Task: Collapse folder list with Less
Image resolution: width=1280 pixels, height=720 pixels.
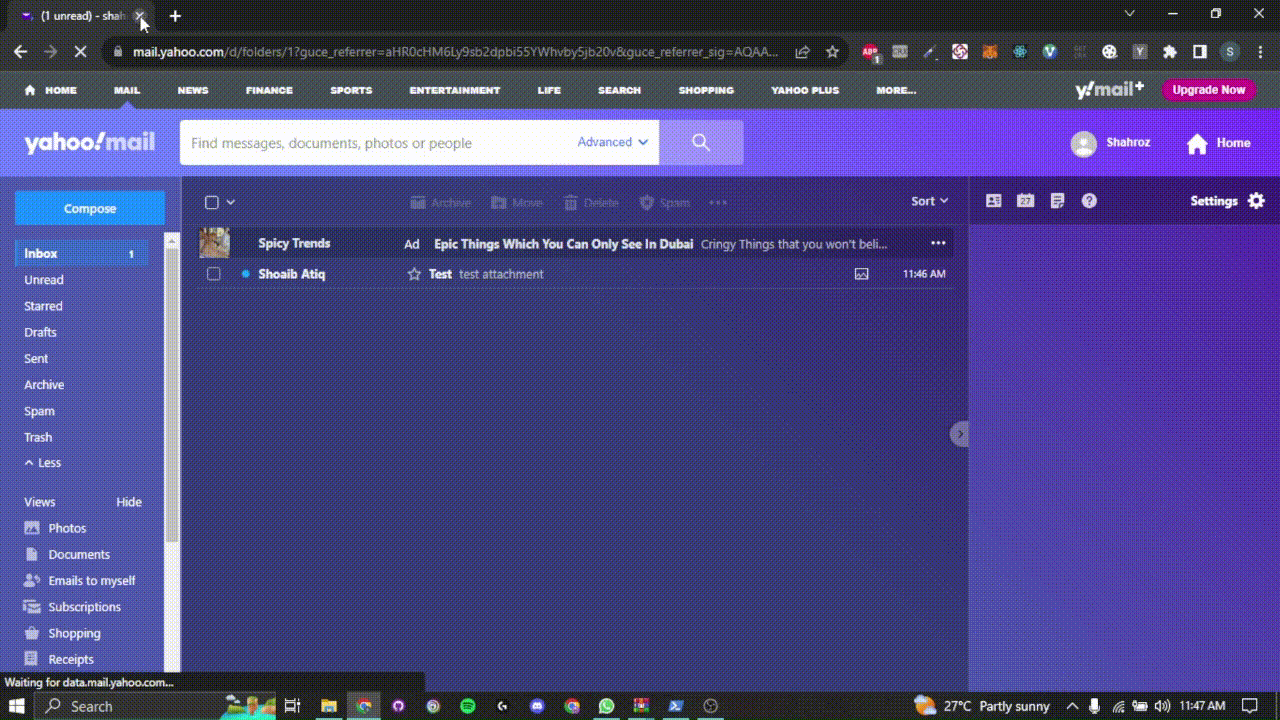Action: point(43,463)
